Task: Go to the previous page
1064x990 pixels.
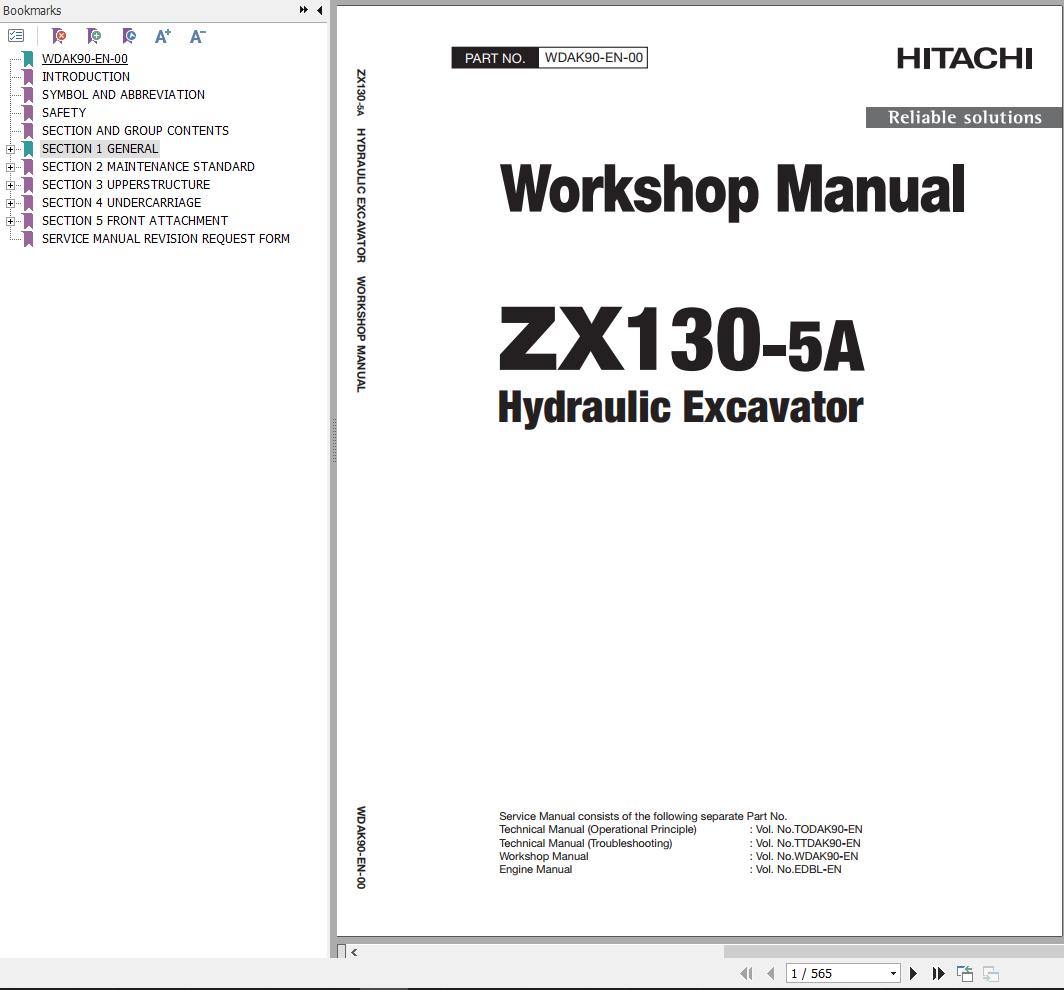Action: click(770, 974)
